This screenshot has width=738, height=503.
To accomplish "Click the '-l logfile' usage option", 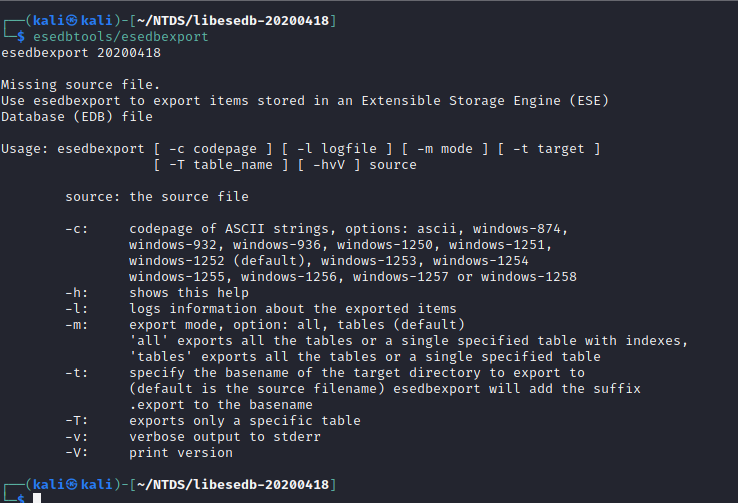I will pyautogui.click(x=337, y=149).
